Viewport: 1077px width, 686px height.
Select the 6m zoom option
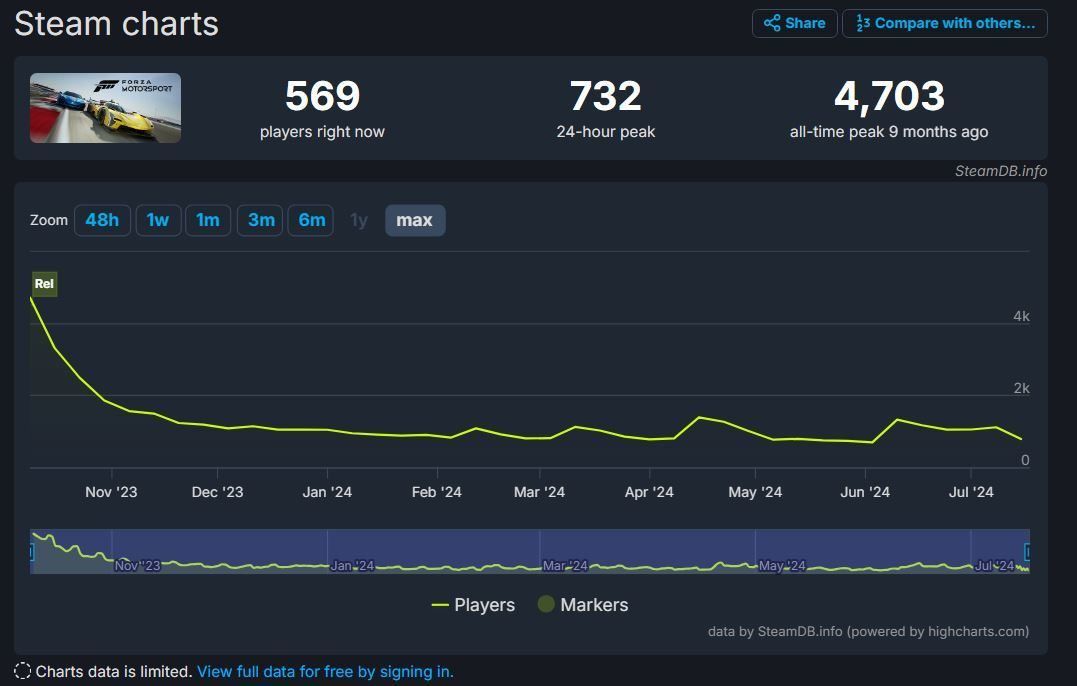[311, 220]
